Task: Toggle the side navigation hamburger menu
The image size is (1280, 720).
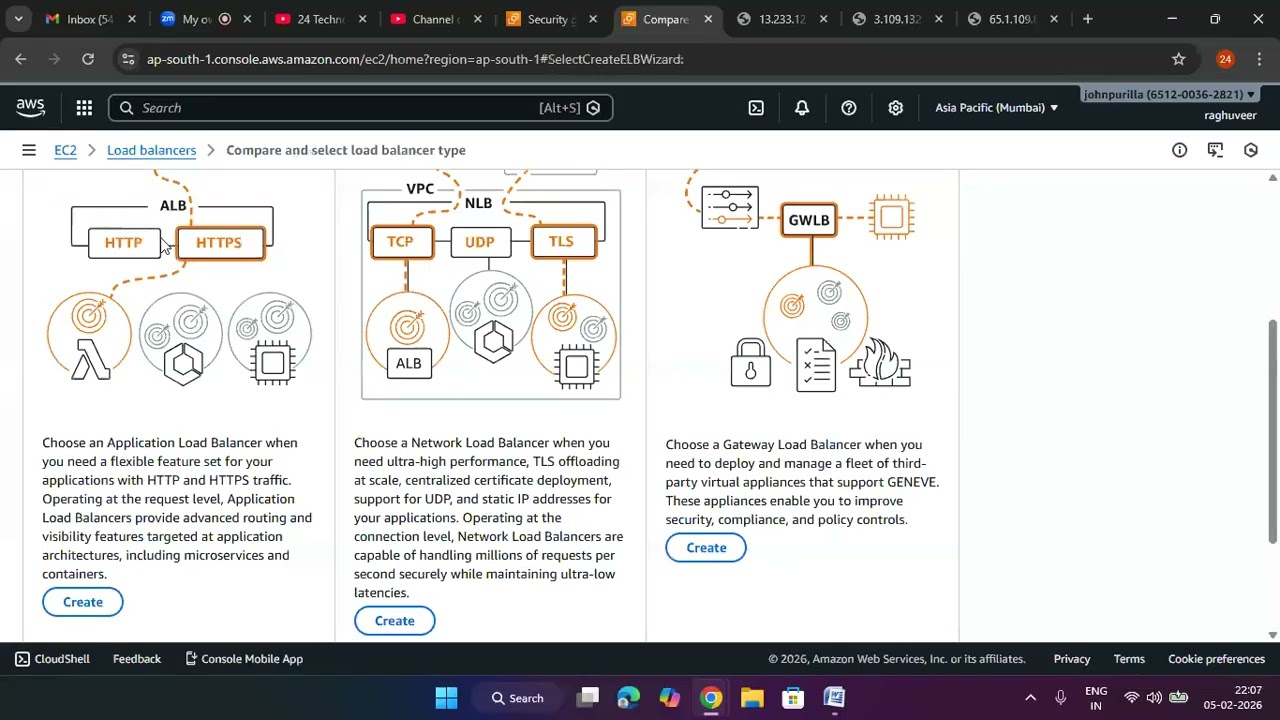Action: pos(29,150)
